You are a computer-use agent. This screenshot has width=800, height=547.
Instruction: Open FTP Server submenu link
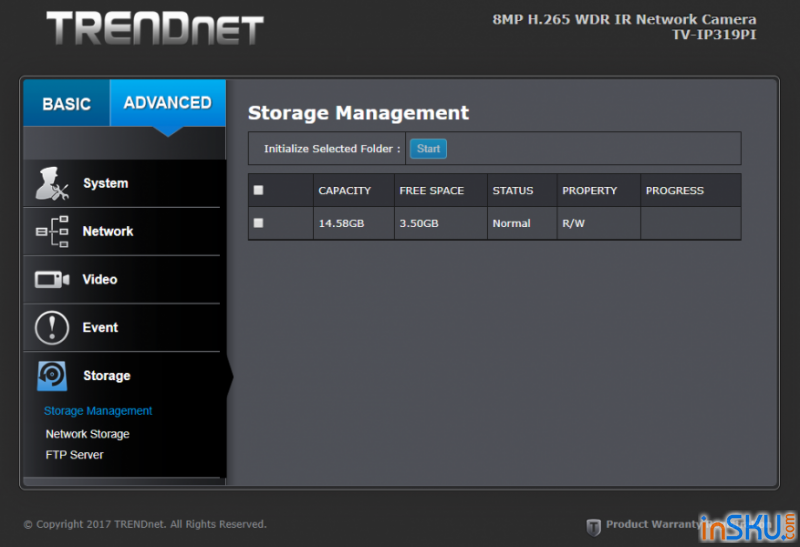click(74, 455)
